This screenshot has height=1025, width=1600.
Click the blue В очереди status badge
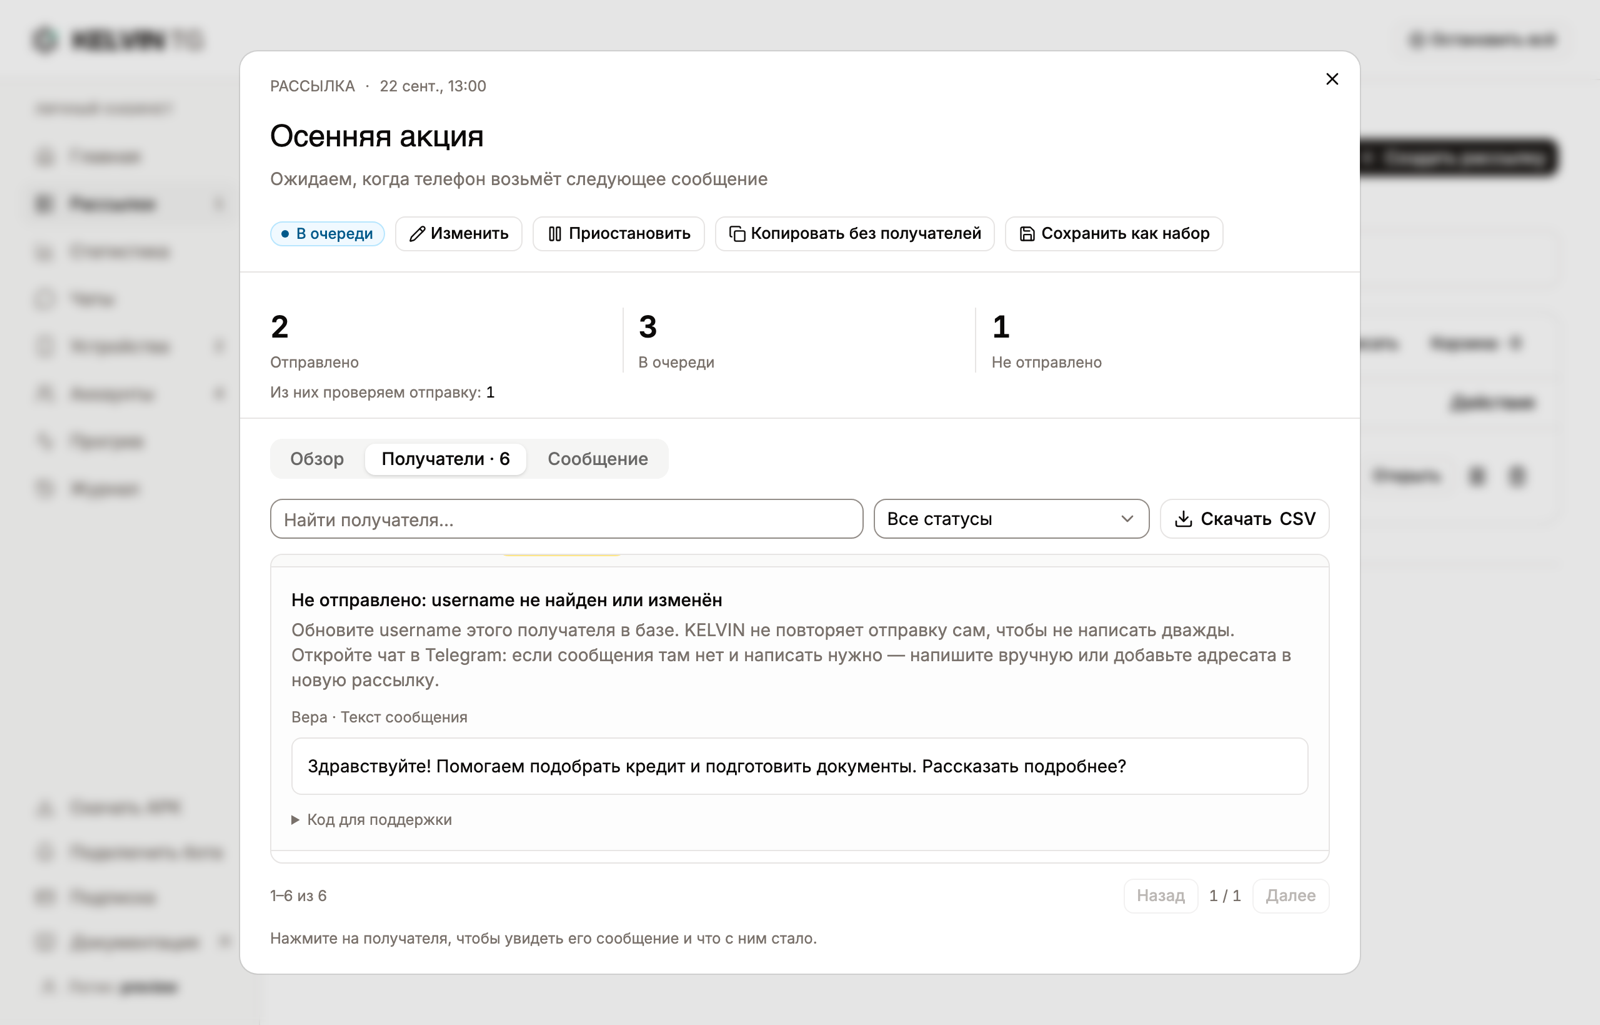327,234
